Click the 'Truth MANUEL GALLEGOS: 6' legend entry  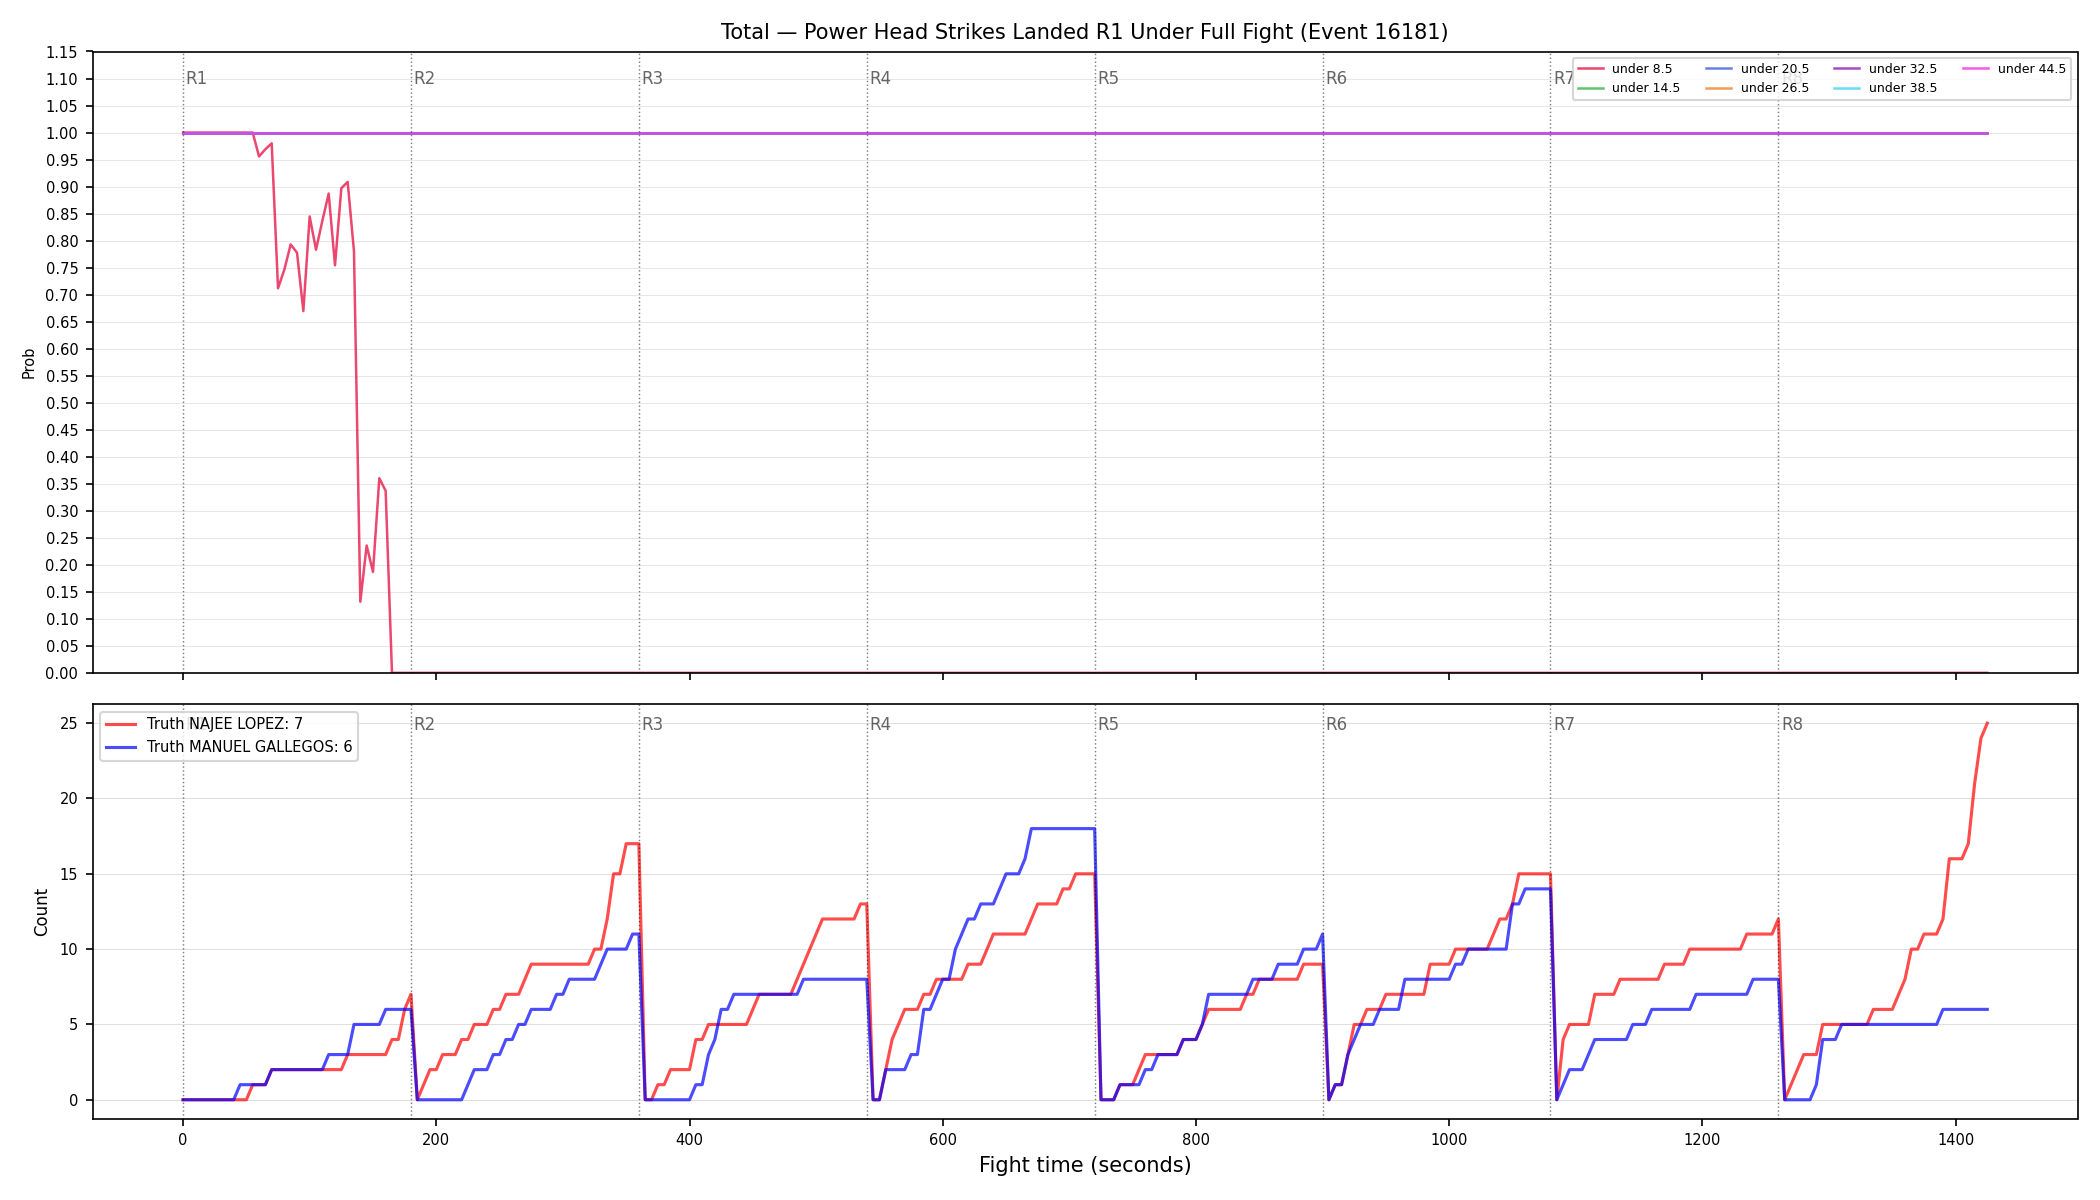click(x=229, y=746)
